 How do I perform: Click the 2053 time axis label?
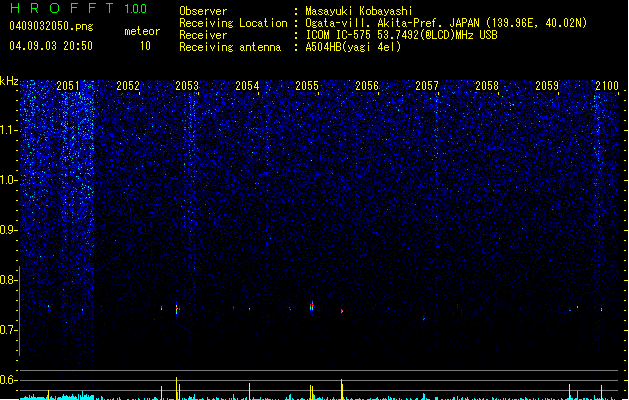point(187,86)
